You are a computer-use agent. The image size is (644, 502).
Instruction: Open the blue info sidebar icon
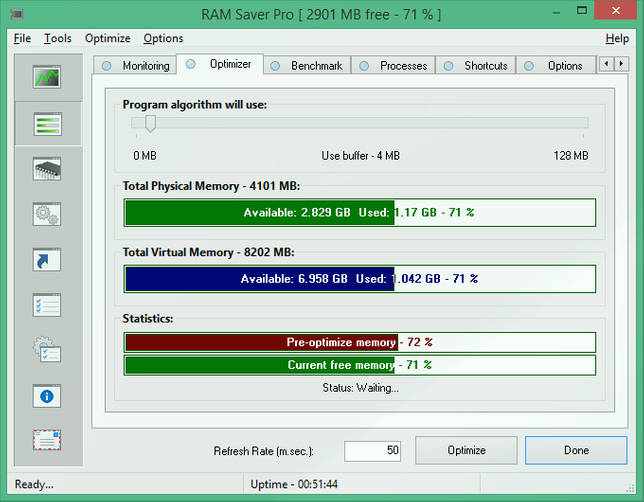[47, 396]
